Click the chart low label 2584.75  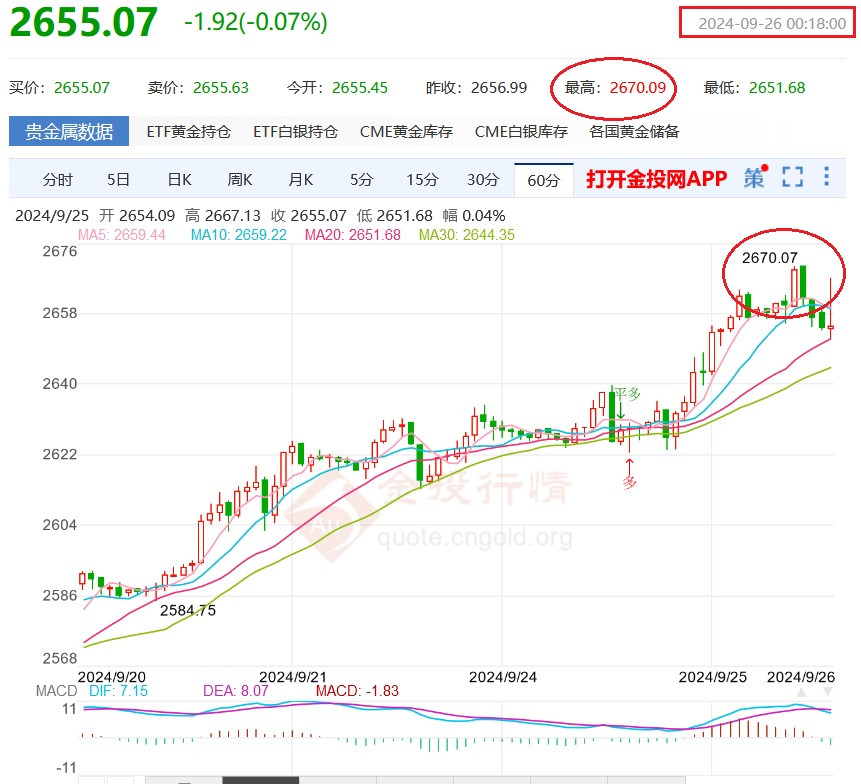188,611
